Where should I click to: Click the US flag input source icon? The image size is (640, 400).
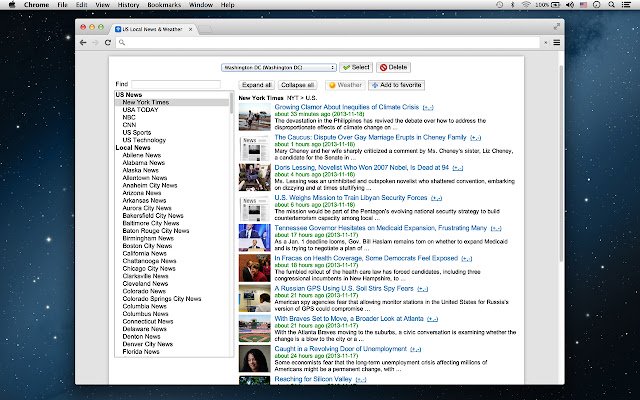583,5
